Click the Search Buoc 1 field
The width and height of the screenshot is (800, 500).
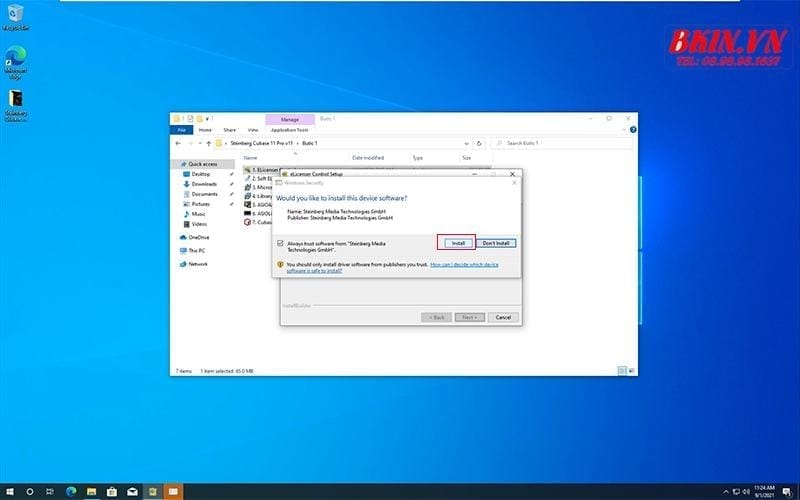[565, 143]
